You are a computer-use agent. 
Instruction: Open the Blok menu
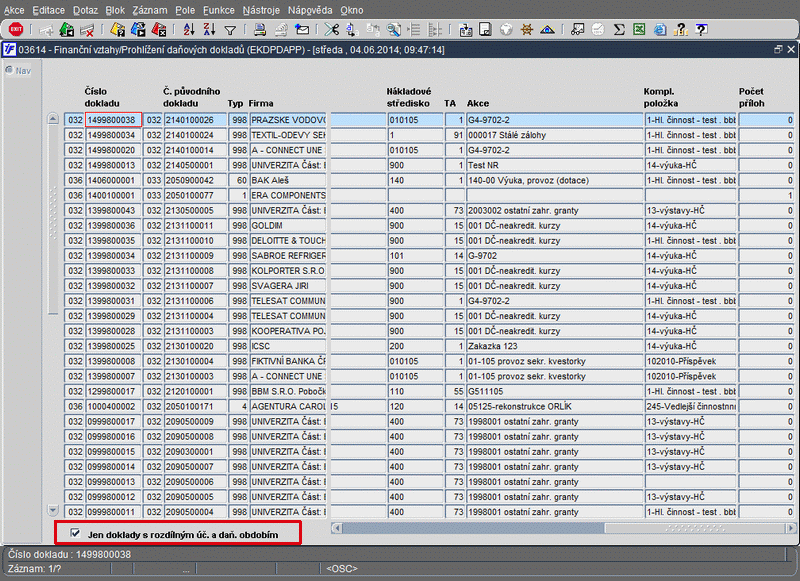pos(115,10)
